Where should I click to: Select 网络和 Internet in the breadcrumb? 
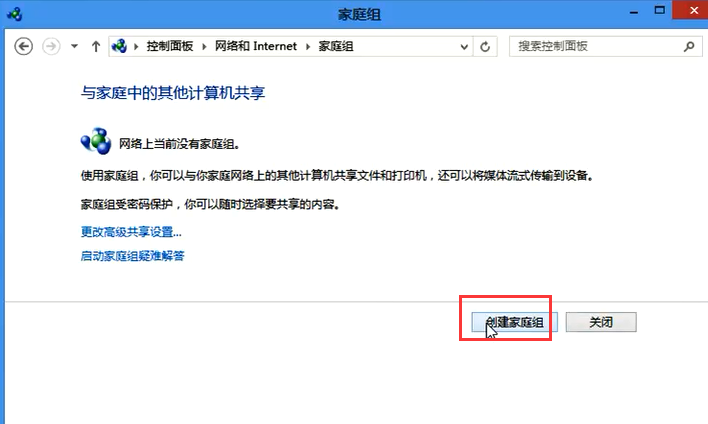point(256,46)
